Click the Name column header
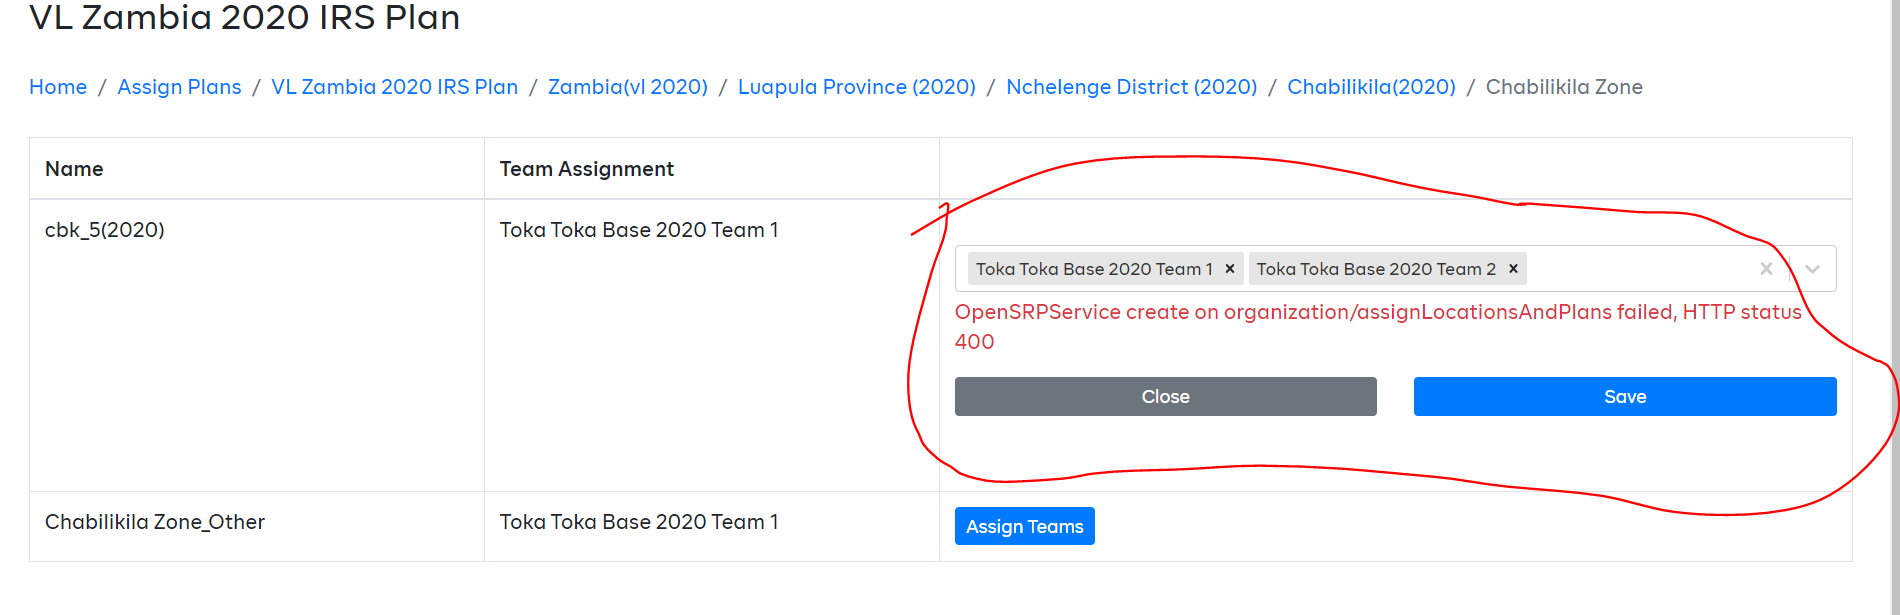The height and width of the screenshot is (615, 1900). pos(73,168)
